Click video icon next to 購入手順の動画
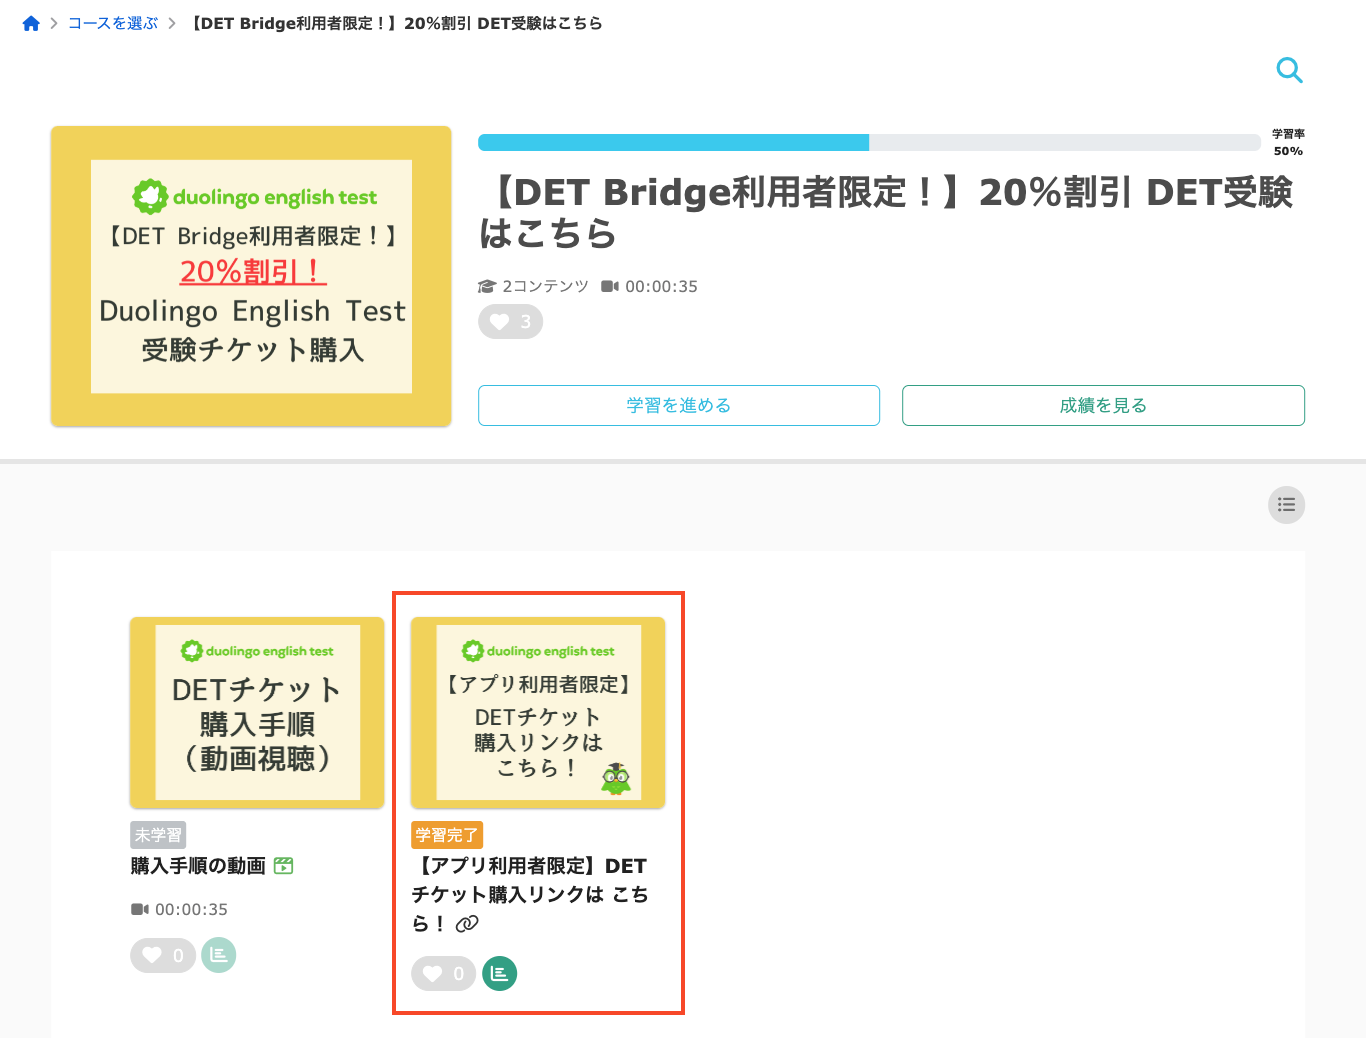Image resolution: width=1366 pixels, height=1038 pixels. [x=283, y=866]
